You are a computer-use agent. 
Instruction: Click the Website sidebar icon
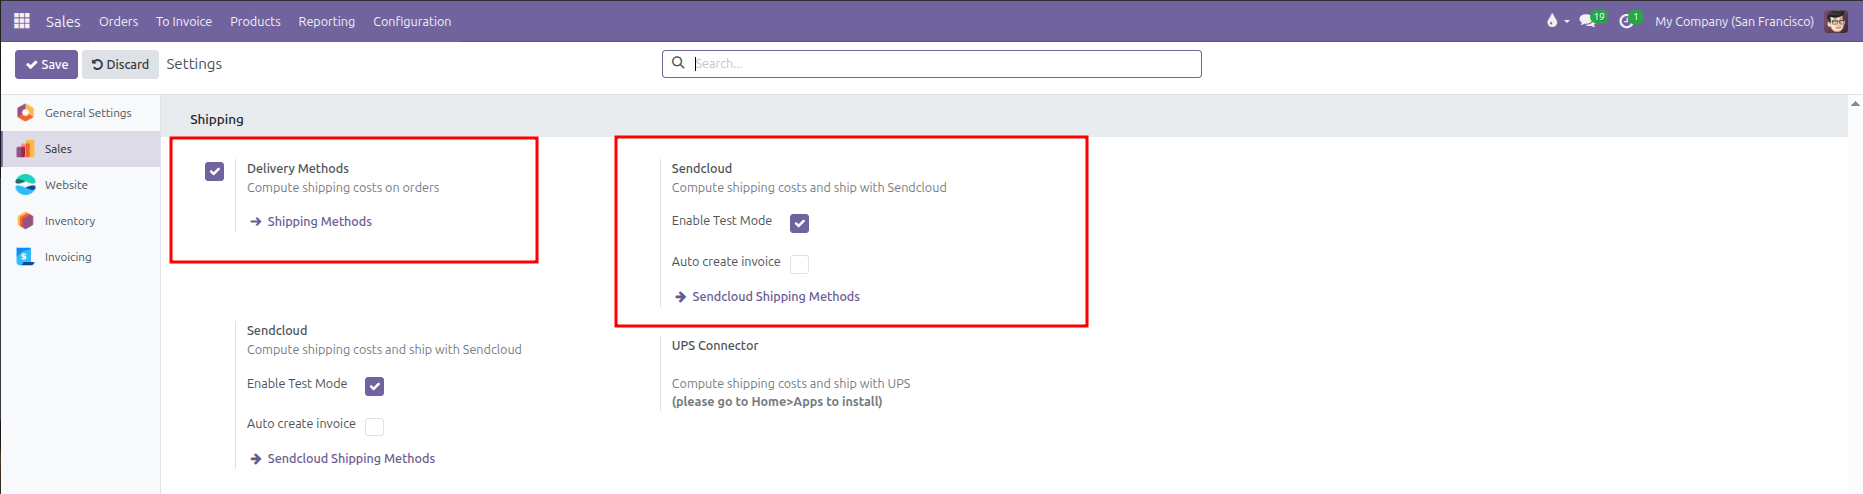[x=26, y=185]
